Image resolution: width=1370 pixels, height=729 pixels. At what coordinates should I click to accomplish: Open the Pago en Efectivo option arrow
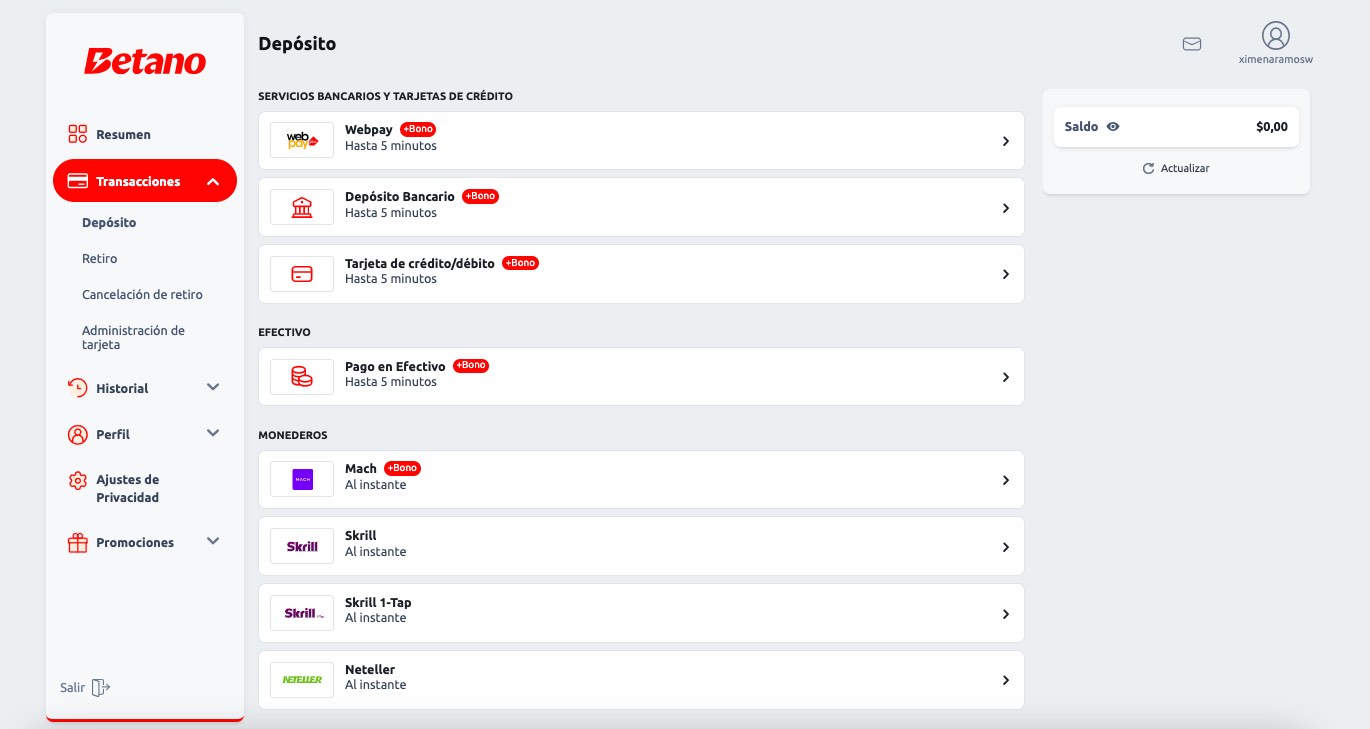click(1005, 377)
